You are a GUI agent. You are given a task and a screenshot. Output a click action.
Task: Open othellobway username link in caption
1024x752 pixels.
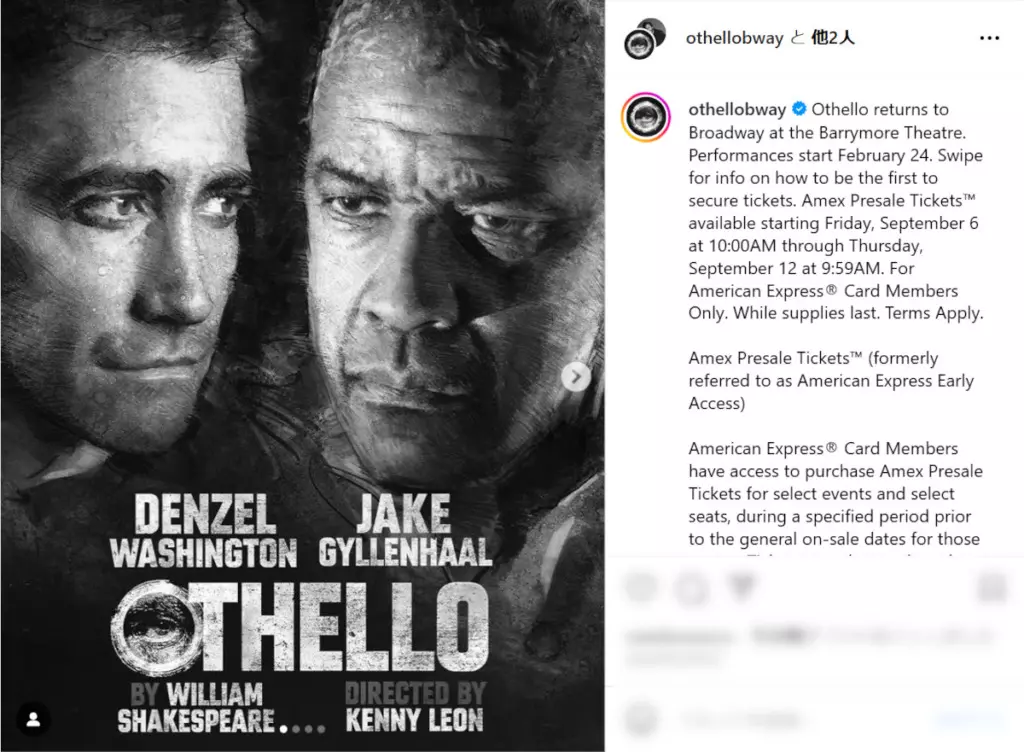tap(737, 109)
